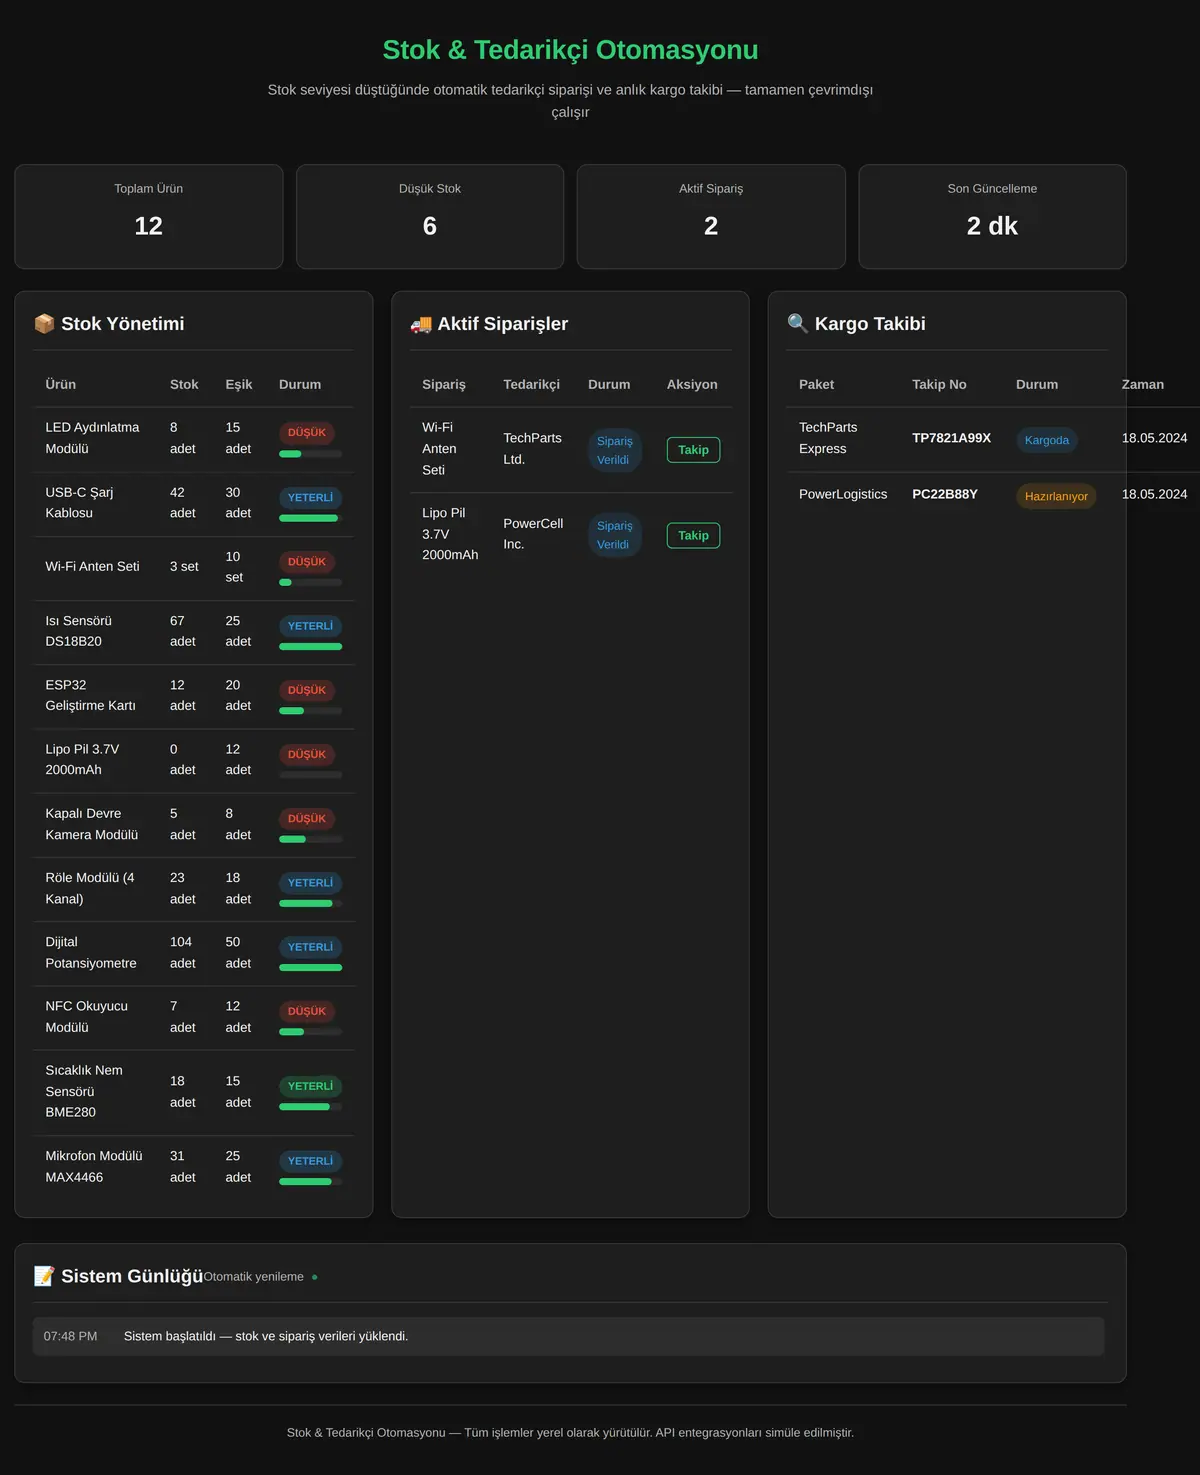The height and width of the screenshot is (1475, 1200).
Task: Click the magnifier icon beside Kargo Takibi
Action: coord(798,324)
